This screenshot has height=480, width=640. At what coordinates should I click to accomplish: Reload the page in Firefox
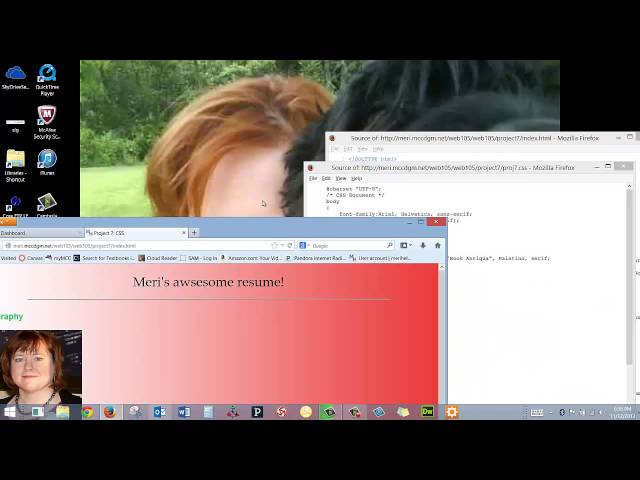click(290, 245)
